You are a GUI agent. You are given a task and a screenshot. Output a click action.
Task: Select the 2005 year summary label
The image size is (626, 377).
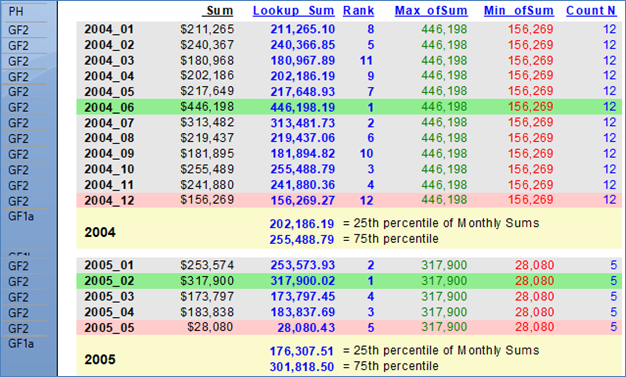pos(100,359)
